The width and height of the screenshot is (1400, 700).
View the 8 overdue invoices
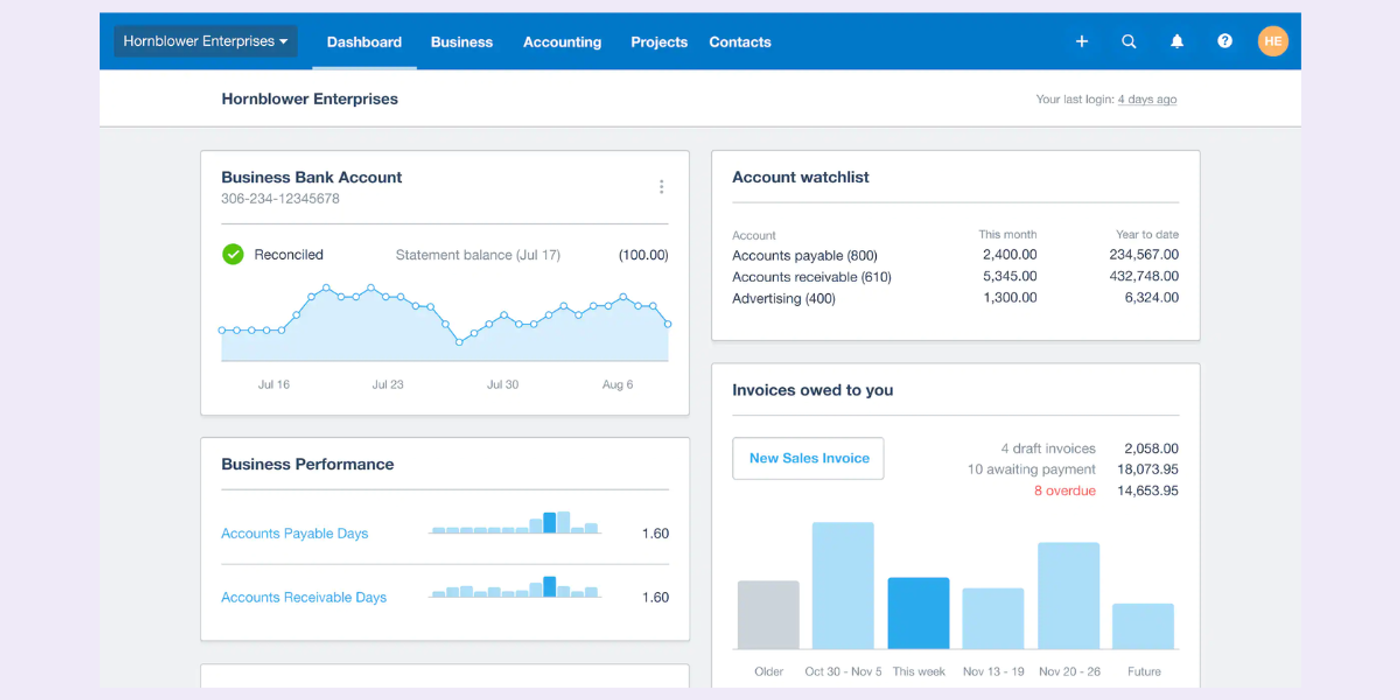(x=1066, y=490)
